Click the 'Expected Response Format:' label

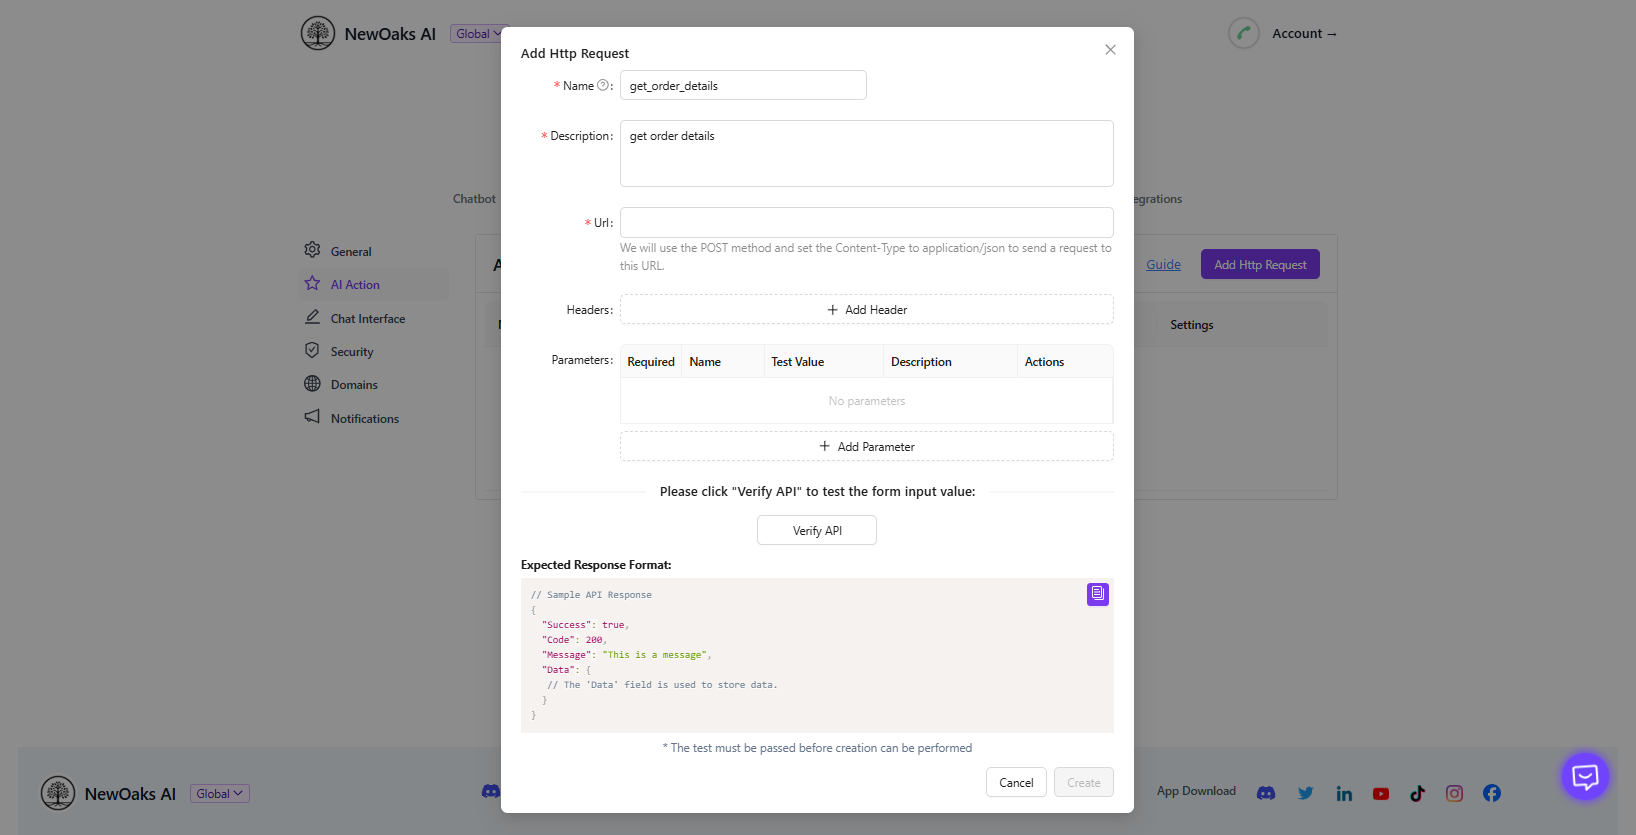(x=596, y=565)
